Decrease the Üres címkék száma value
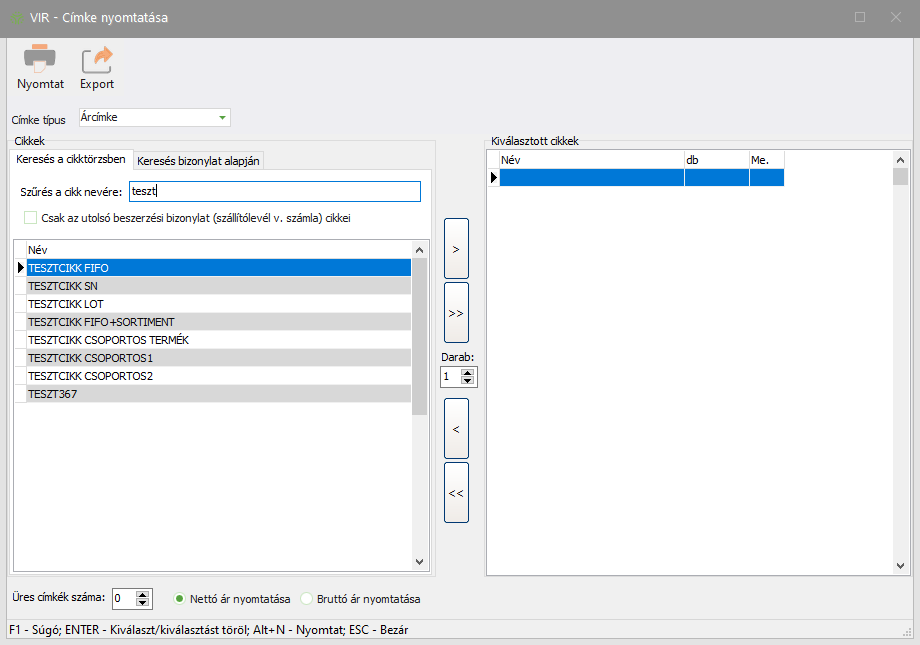The width and height of the screenshot is (920, 645). tap(143, 603)
